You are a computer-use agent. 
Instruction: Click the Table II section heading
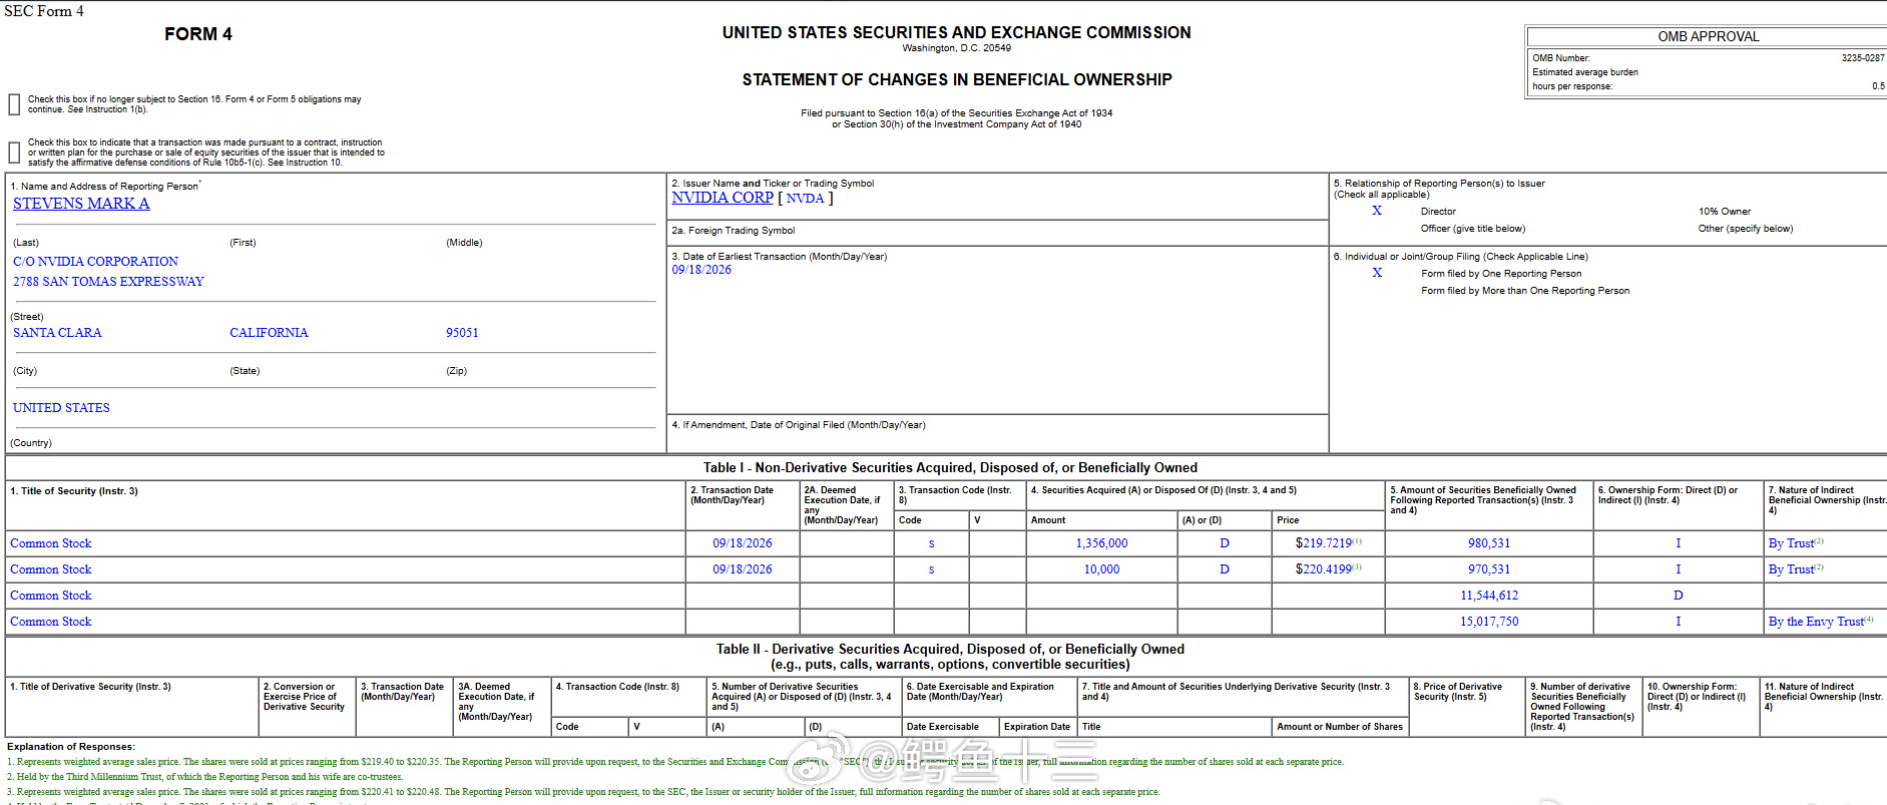point(950,657)
